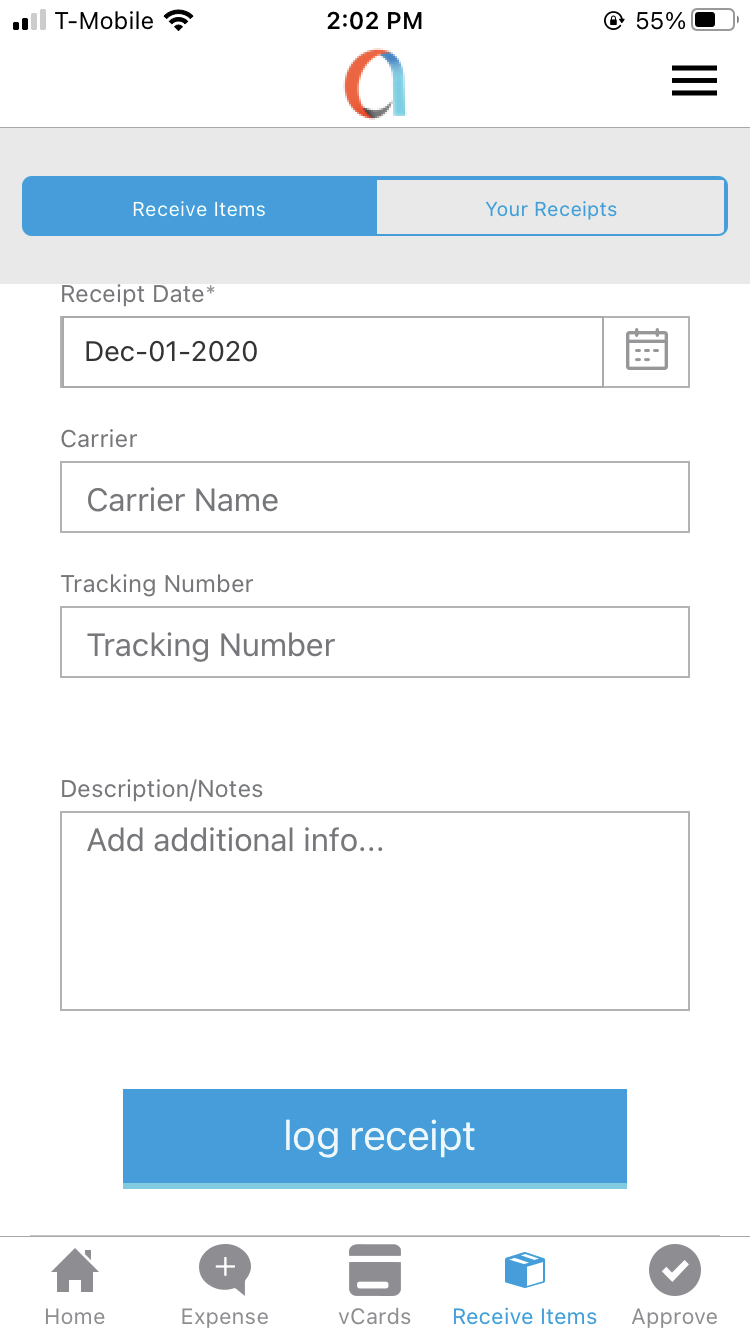This screenshot has height=1334, width=750.
Task: Tap the Description/Notes field label
Action: coord(162,789)
